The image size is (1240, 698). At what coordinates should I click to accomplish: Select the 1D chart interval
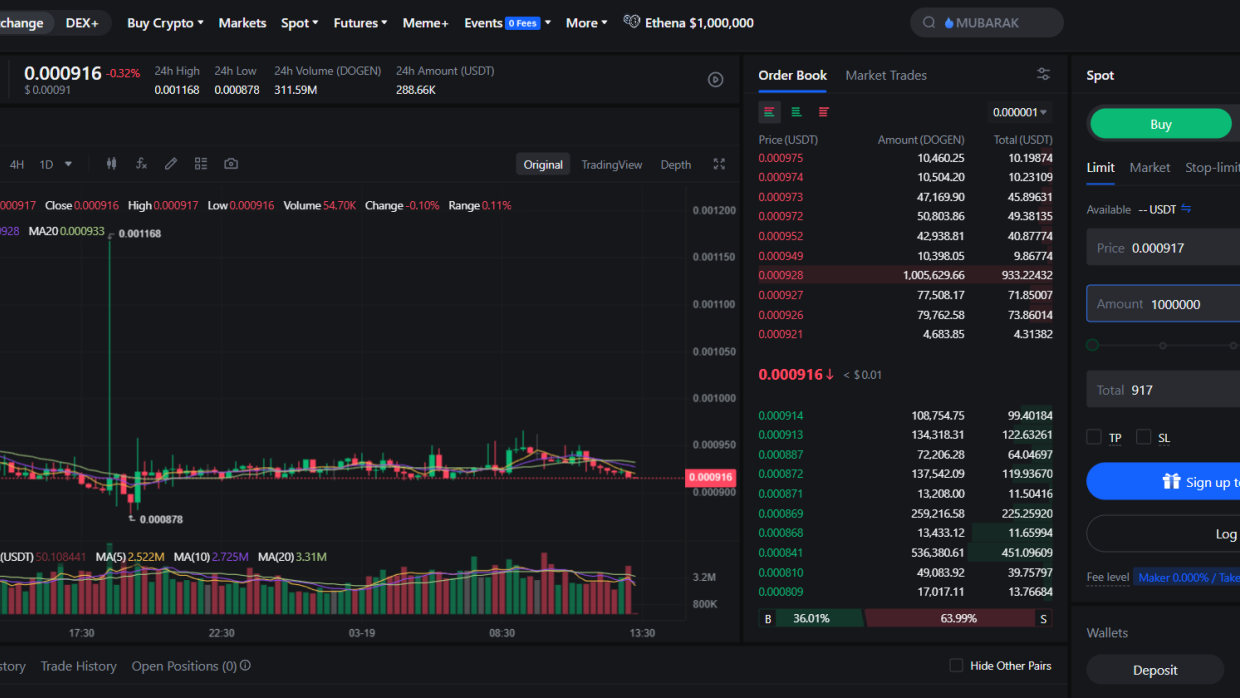click(46, 164)
